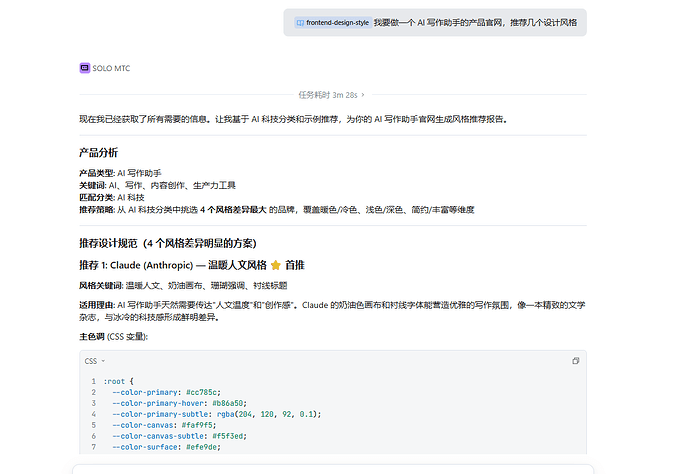Click the intro sentence starting with 现在我已经获取了
The width and height of the screenshot is (690, 474).
[x=293, y=119]
